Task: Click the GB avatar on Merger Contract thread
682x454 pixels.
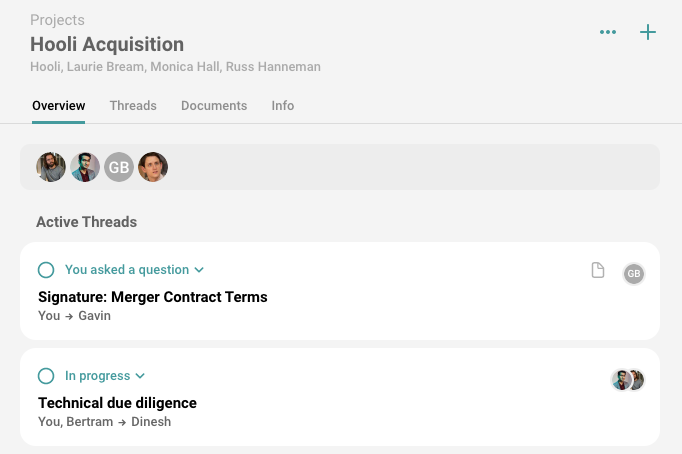Action: 633,274
